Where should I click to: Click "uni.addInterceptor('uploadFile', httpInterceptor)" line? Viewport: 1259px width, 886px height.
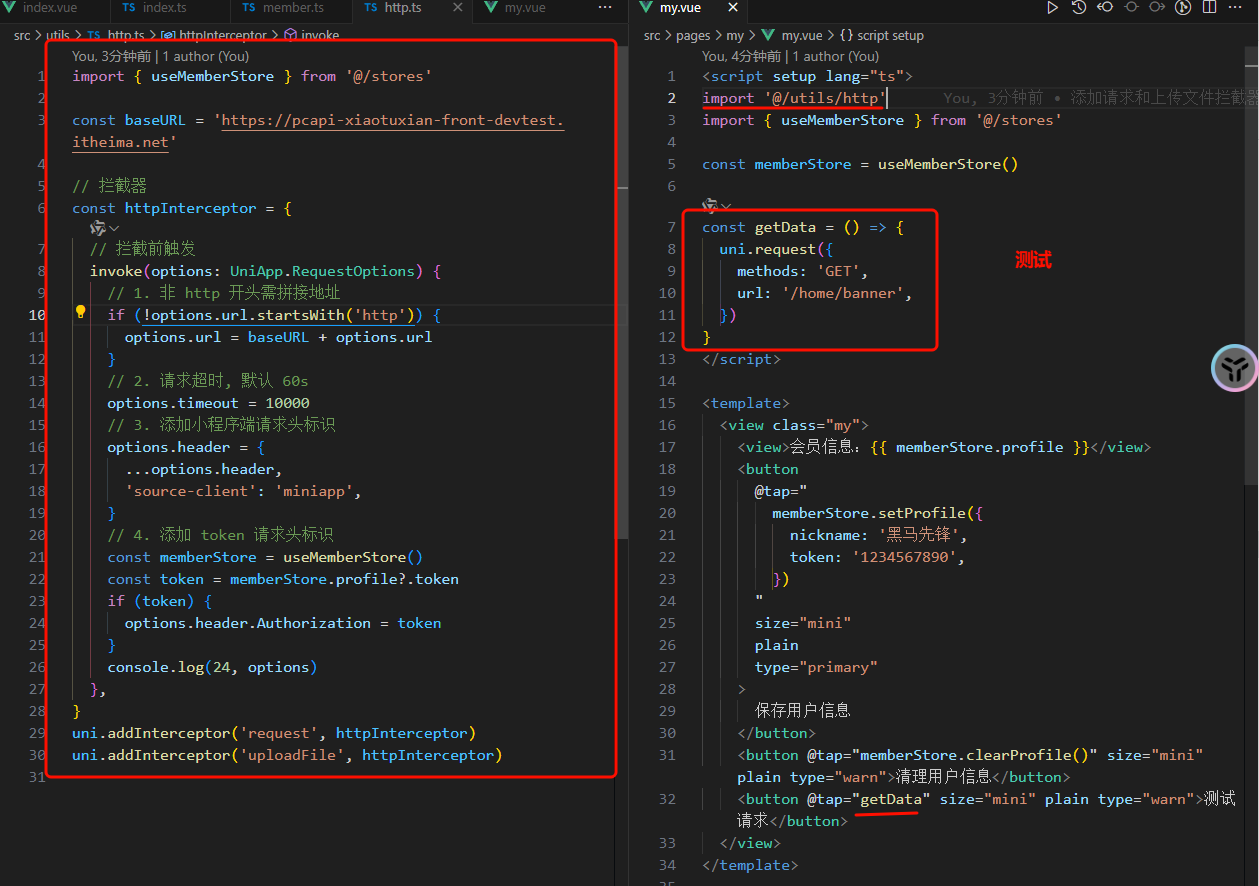tap(287, 755)
